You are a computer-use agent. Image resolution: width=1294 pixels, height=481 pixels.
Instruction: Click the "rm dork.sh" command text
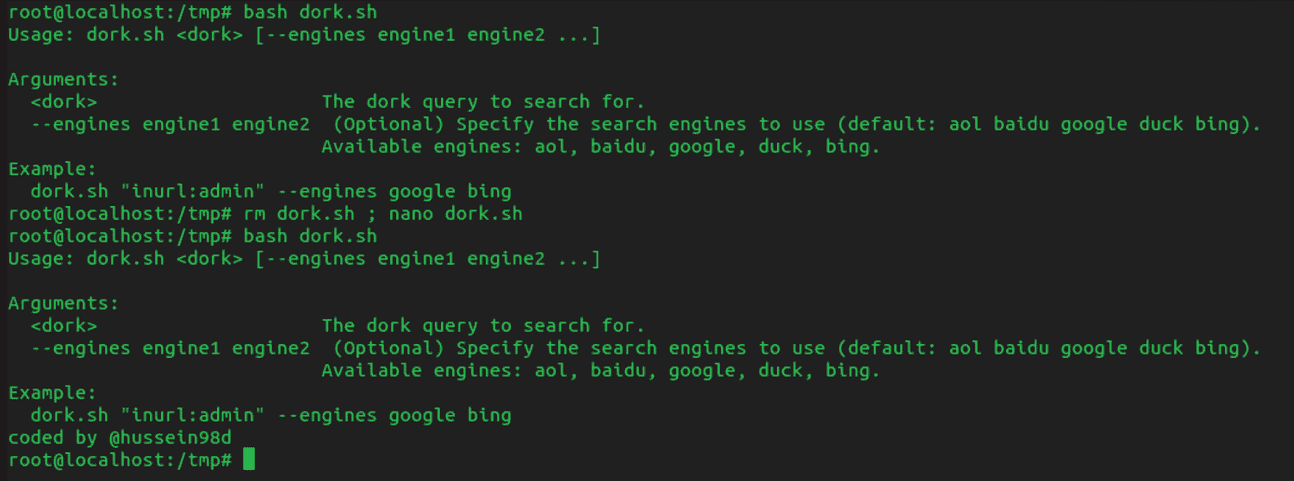pos(299,214)
